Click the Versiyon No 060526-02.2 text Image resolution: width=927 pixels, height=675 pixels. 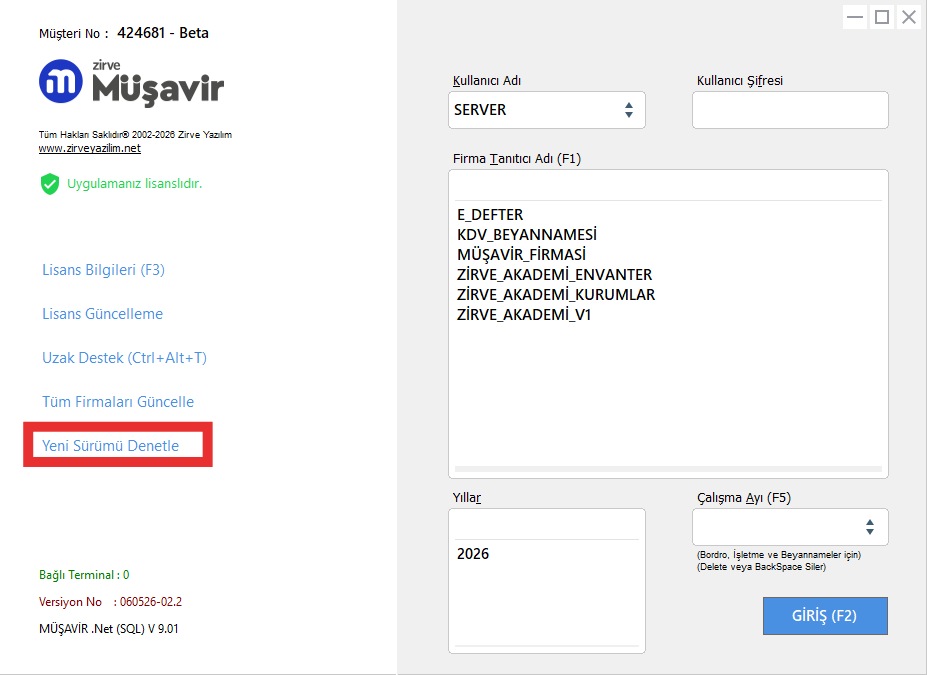tap(111, 602)
